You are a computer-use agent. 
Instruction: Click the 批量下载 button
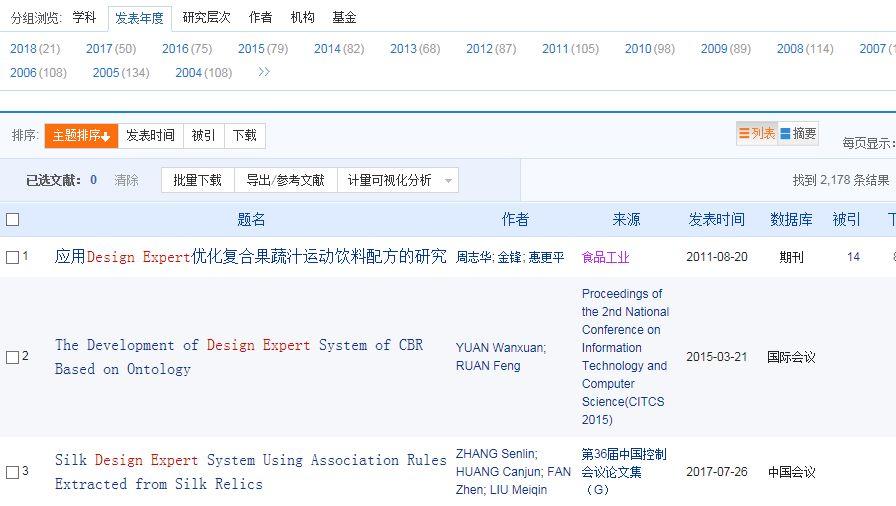tap(197, 180)
